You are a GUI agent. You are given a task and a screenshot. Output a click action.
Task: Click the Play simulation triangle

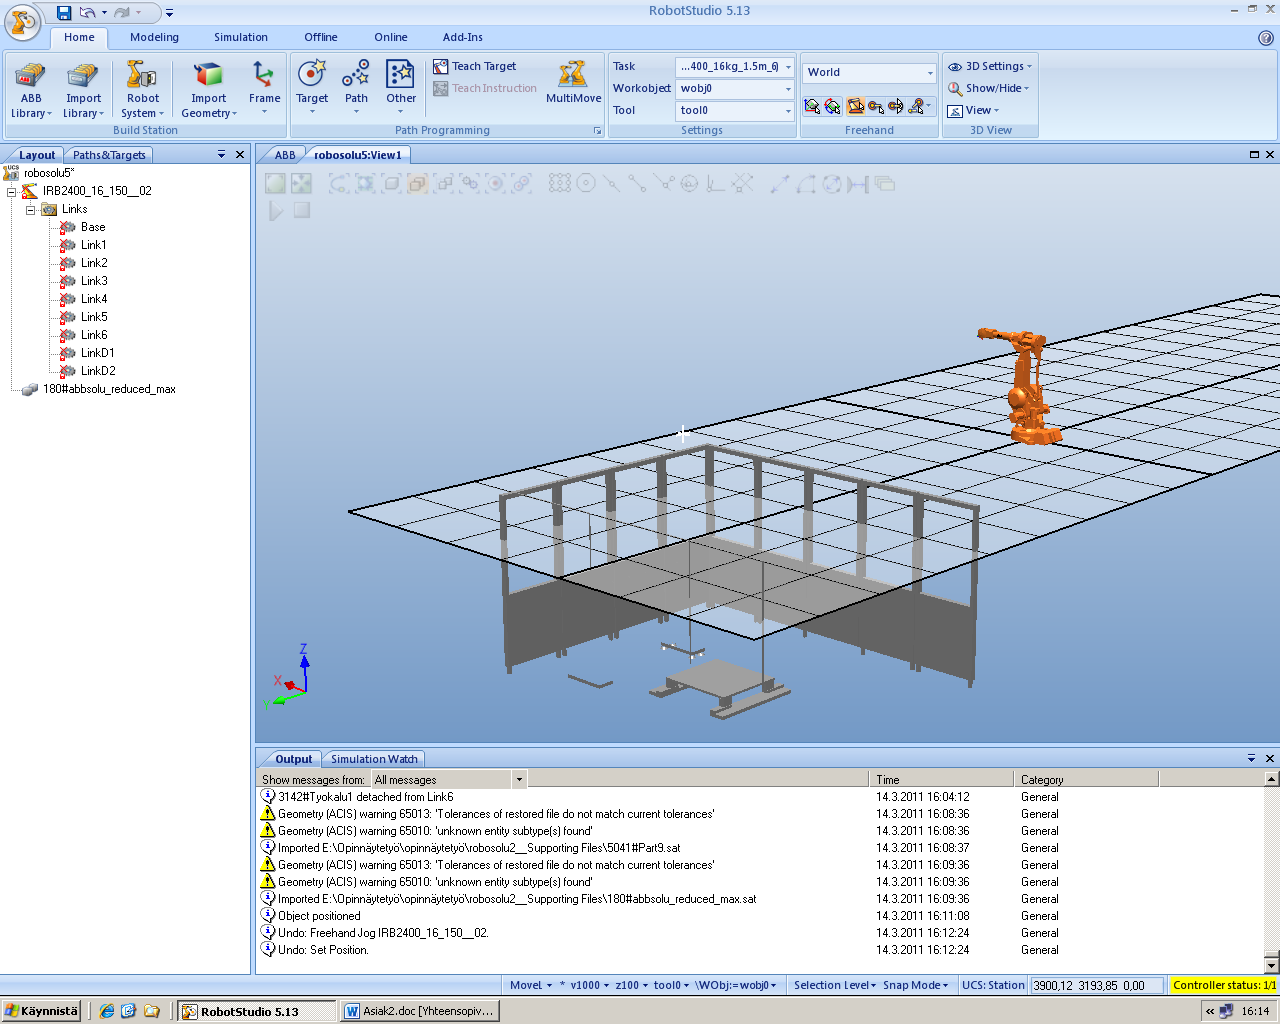point(276,210)
